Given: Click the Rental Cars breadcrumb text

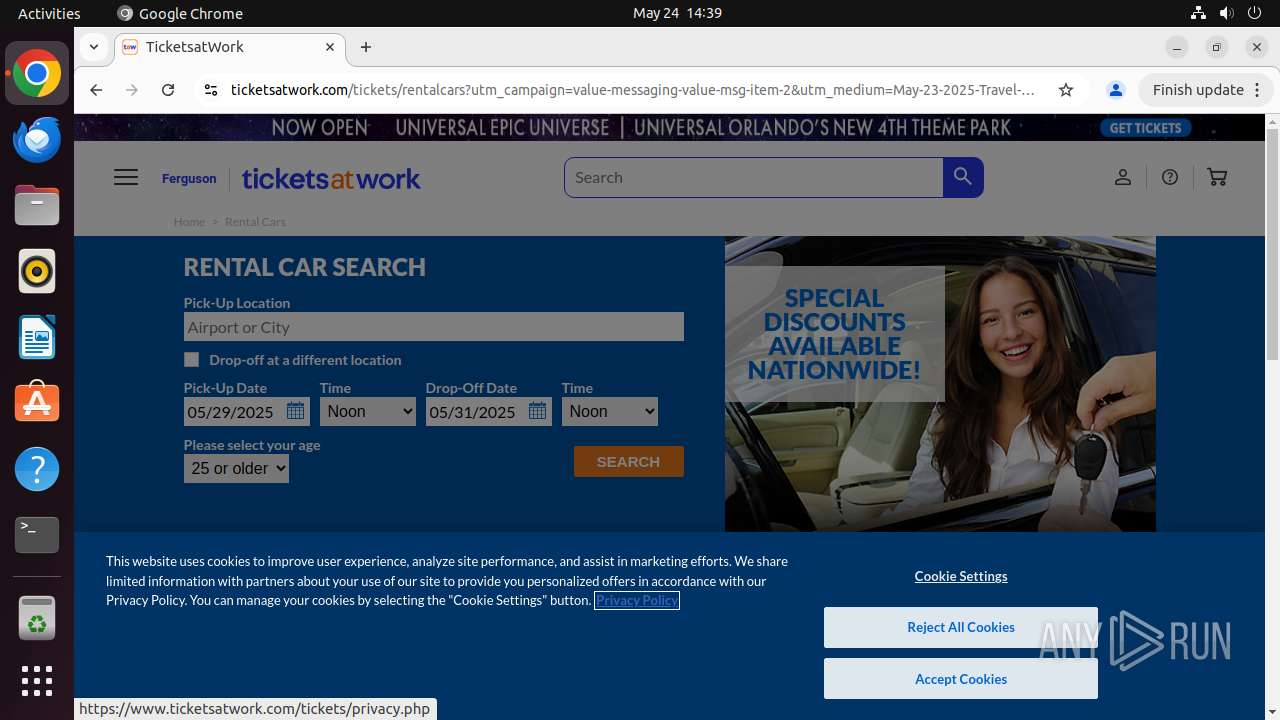Looking at the screenshot, I should tap(255, 222).
